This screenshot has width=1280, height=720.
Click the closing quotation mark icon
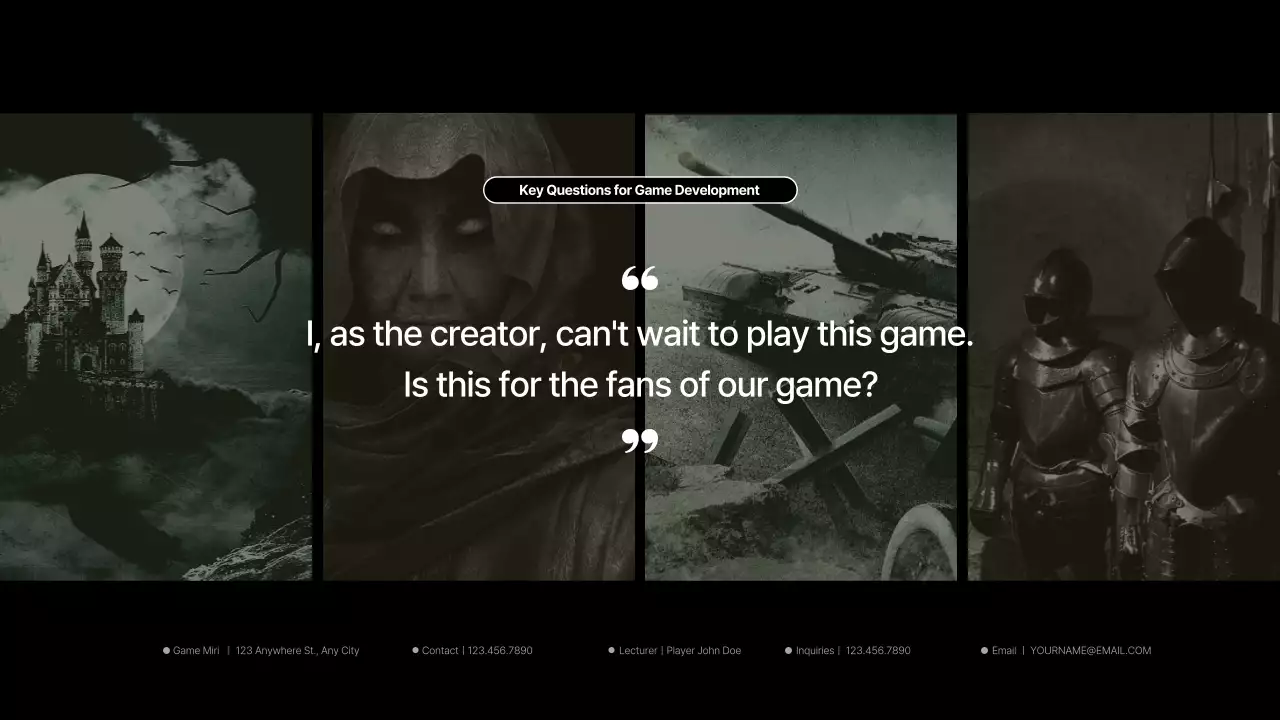pos(640,440)
